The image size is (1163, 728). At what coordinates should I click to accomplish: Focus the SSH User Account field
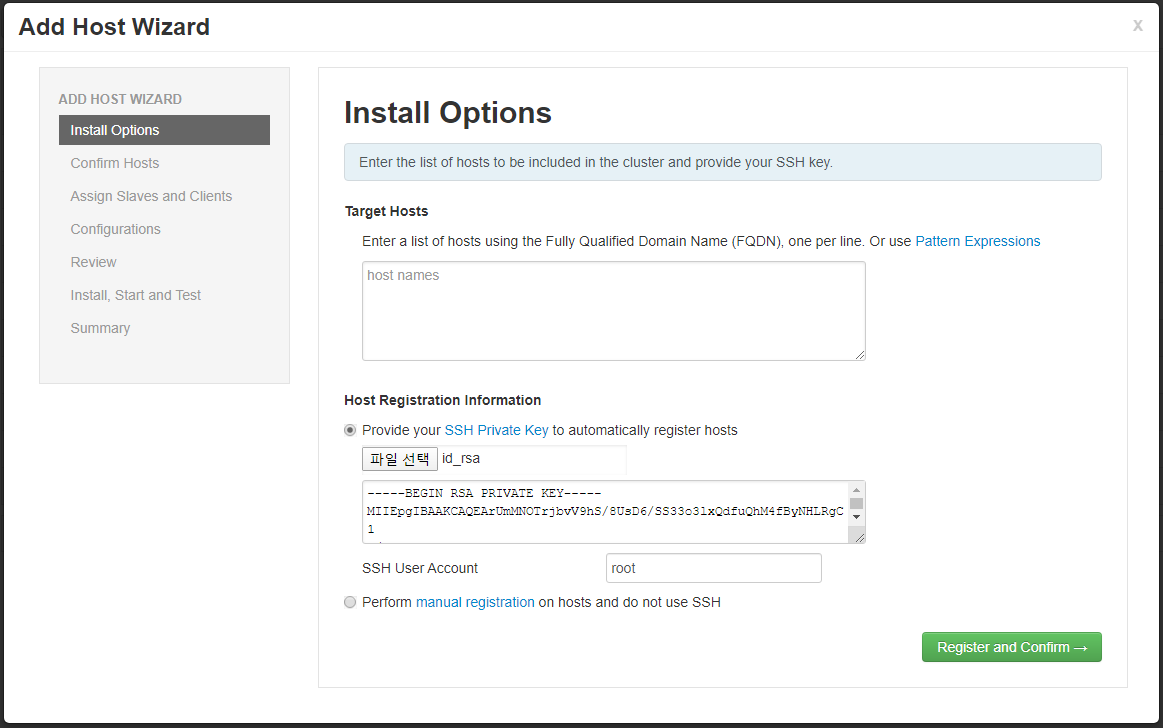click(713, 567)
